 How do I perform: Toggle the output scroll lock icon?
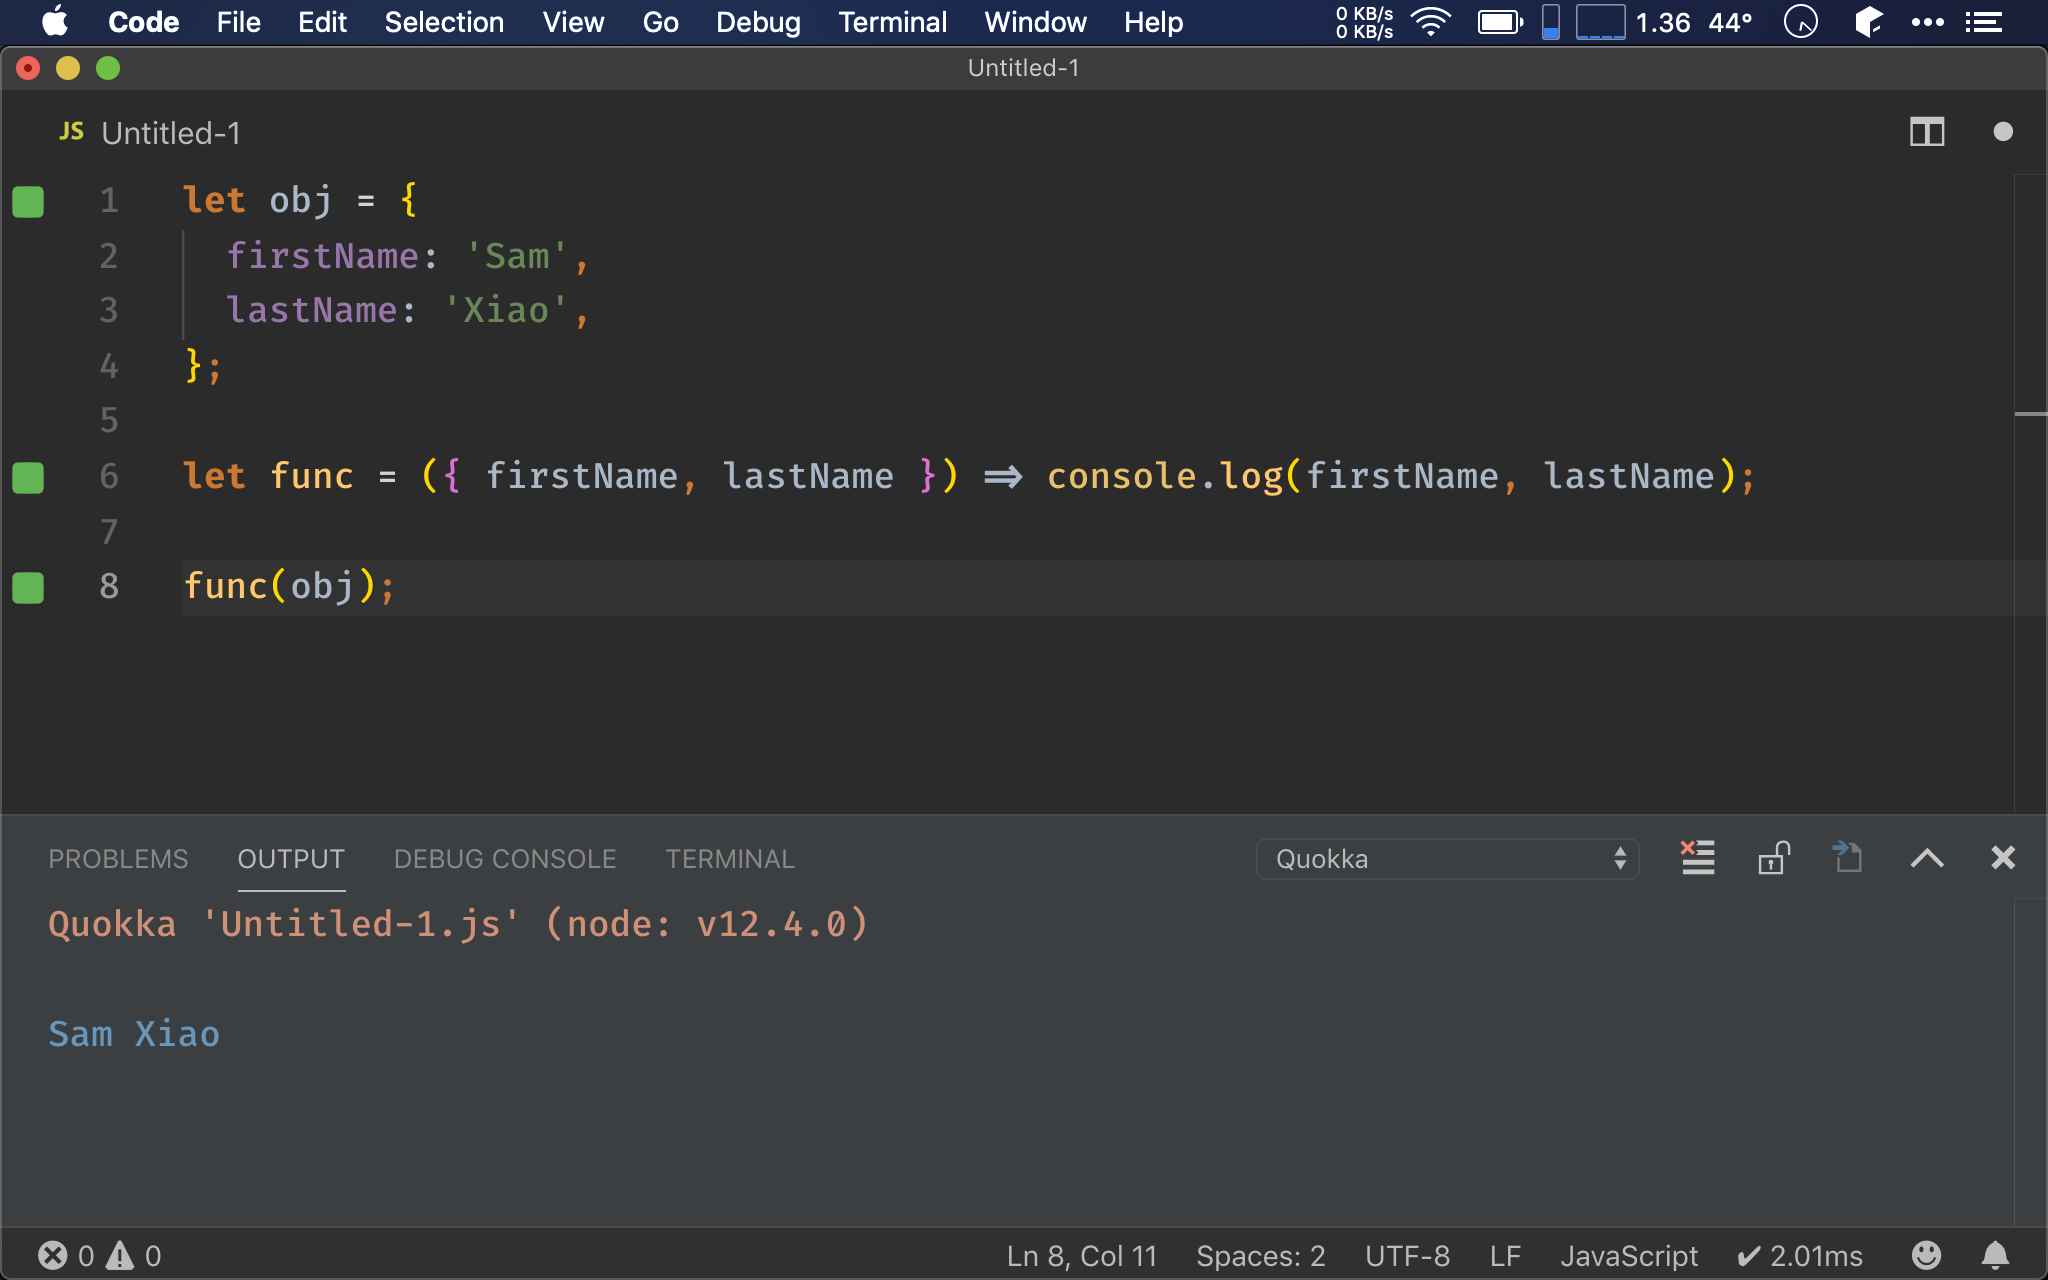tap(1773, 858)
